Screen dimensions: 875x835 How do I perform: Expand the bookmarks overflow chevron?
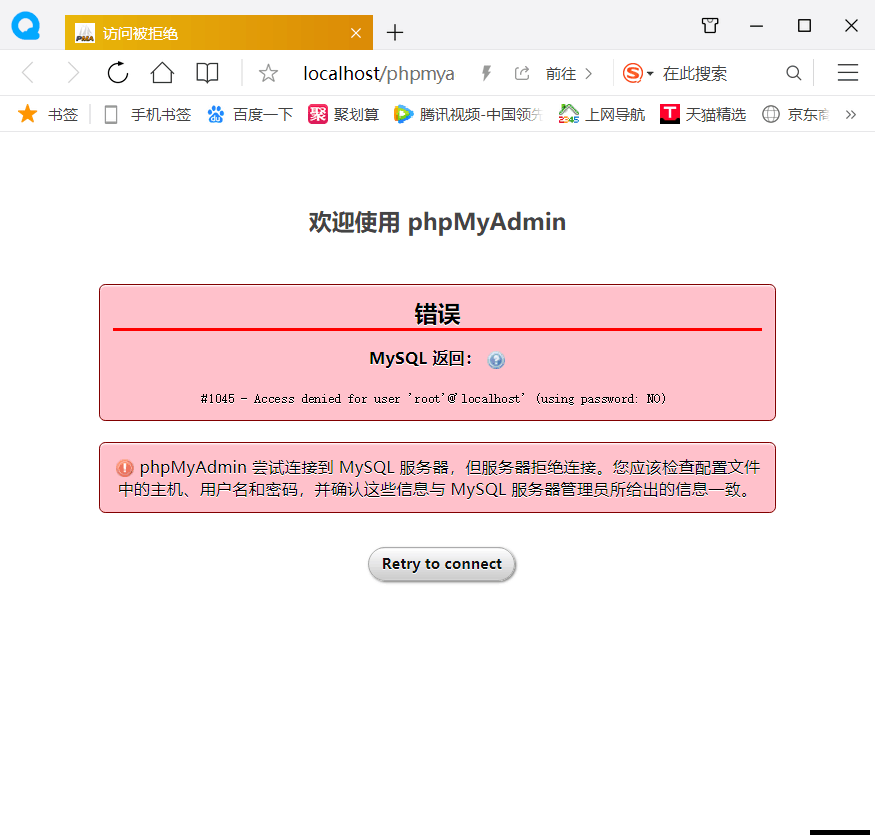point(851,114)
